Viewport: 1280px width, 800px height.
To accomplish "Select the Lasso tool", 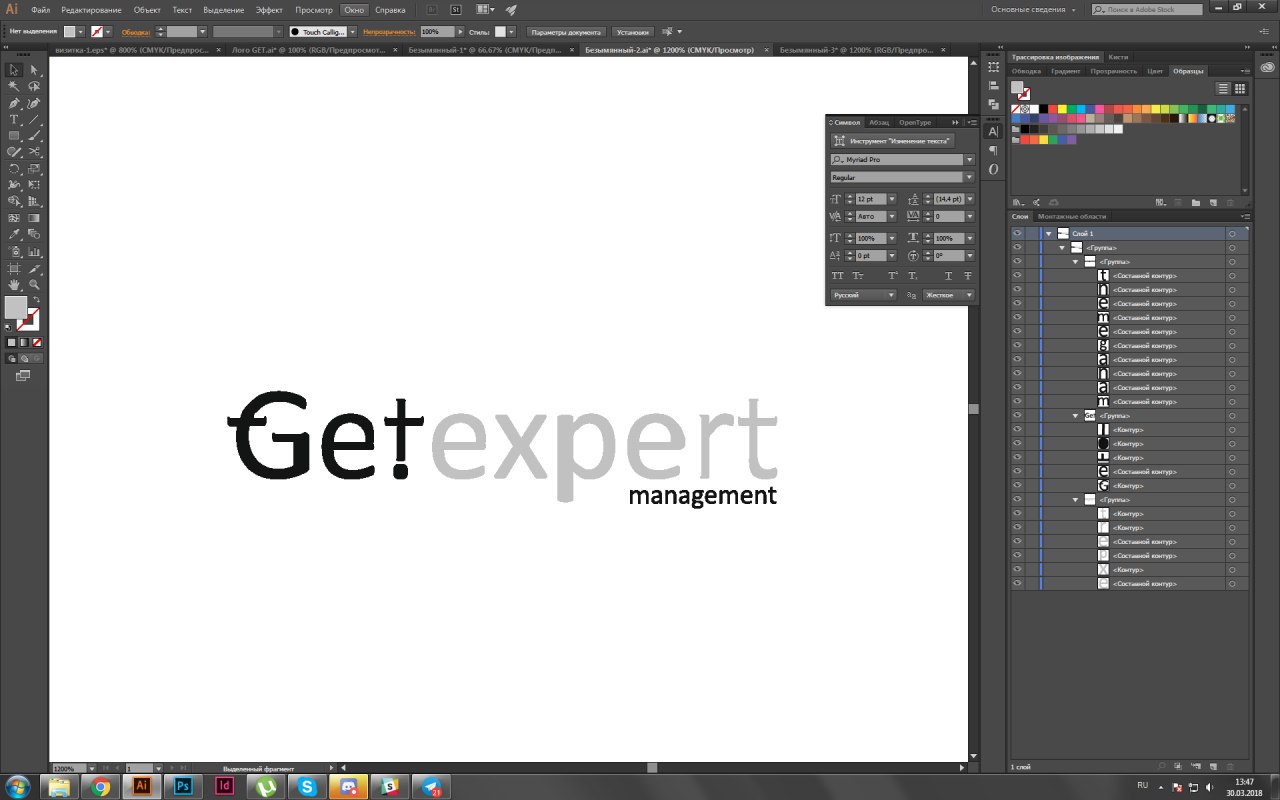I will 34,86.
